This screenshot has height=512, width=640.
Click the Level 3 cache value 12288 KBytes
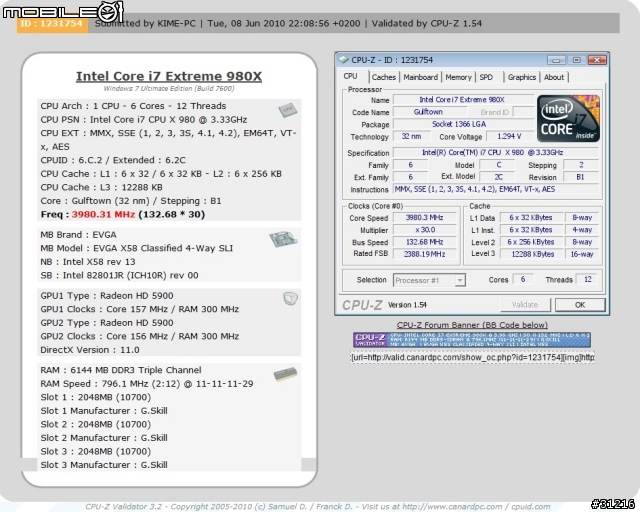click(531, 254)
